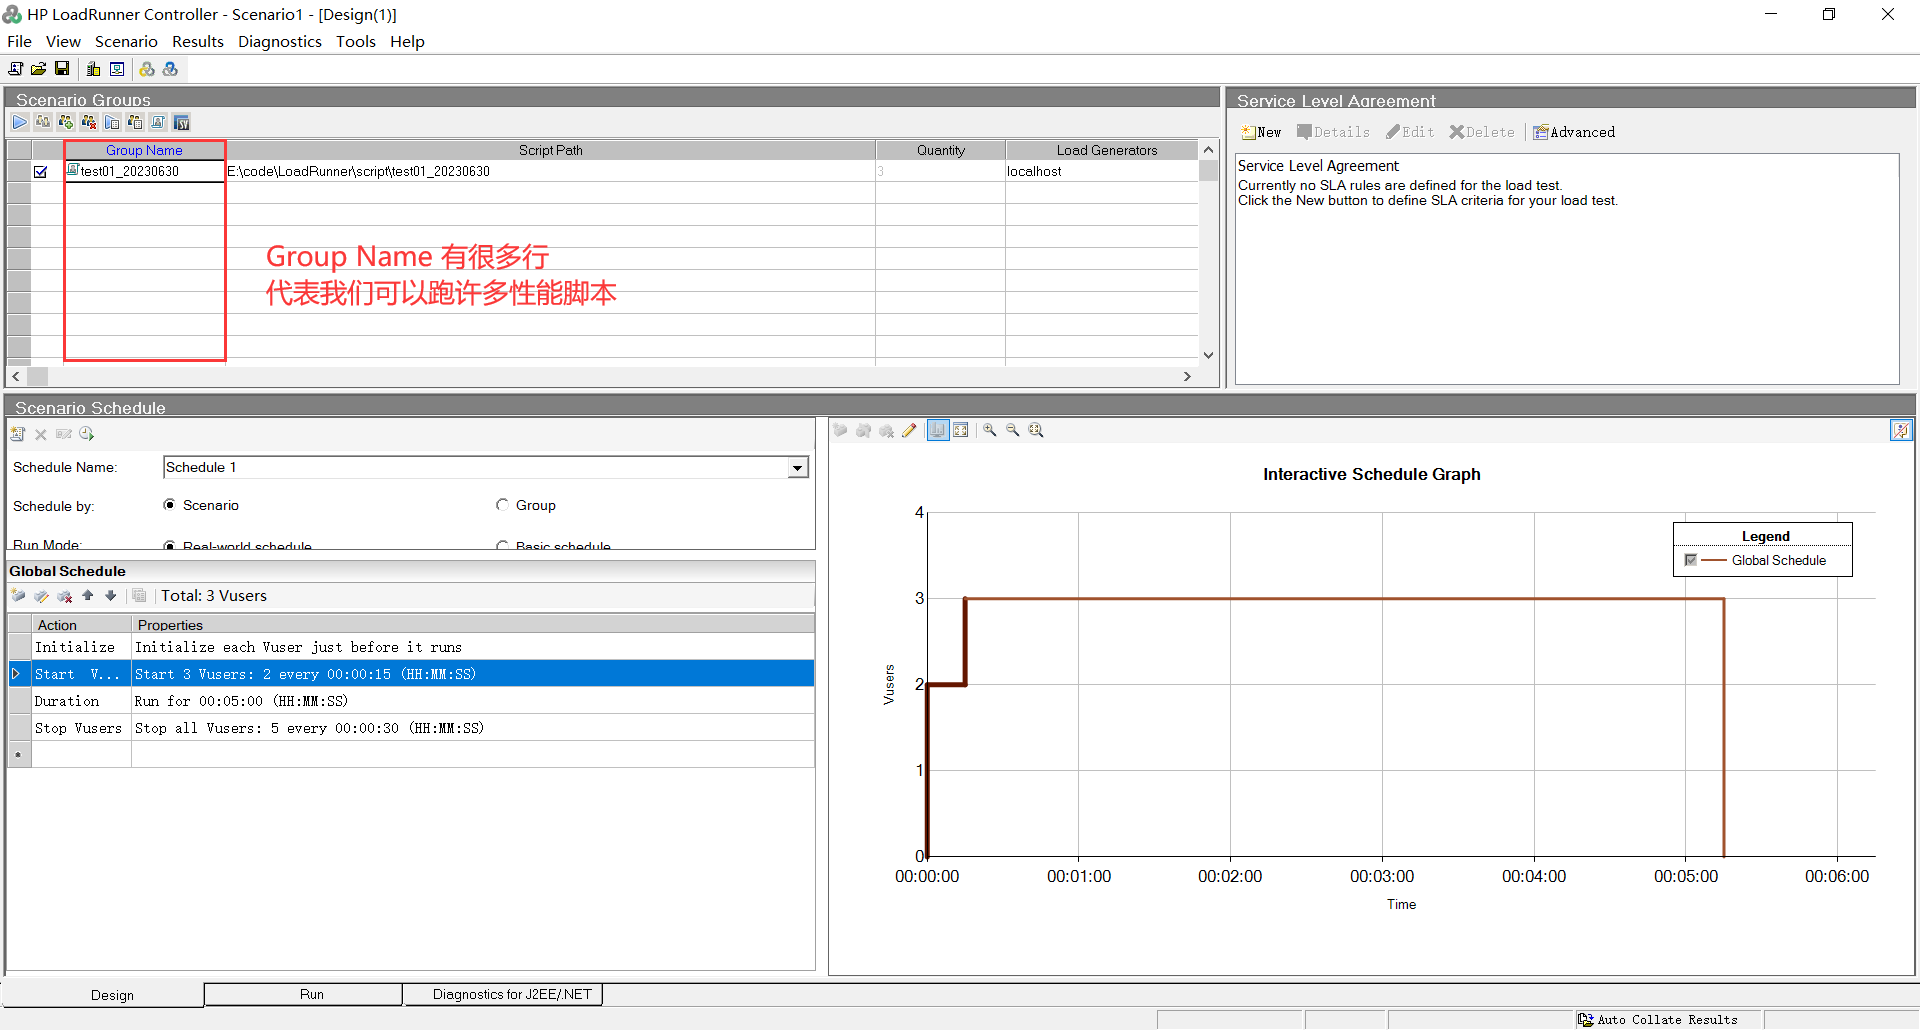Click the Quantity column header
This screenshot has width=1920, height=1030.
[941, 150]
